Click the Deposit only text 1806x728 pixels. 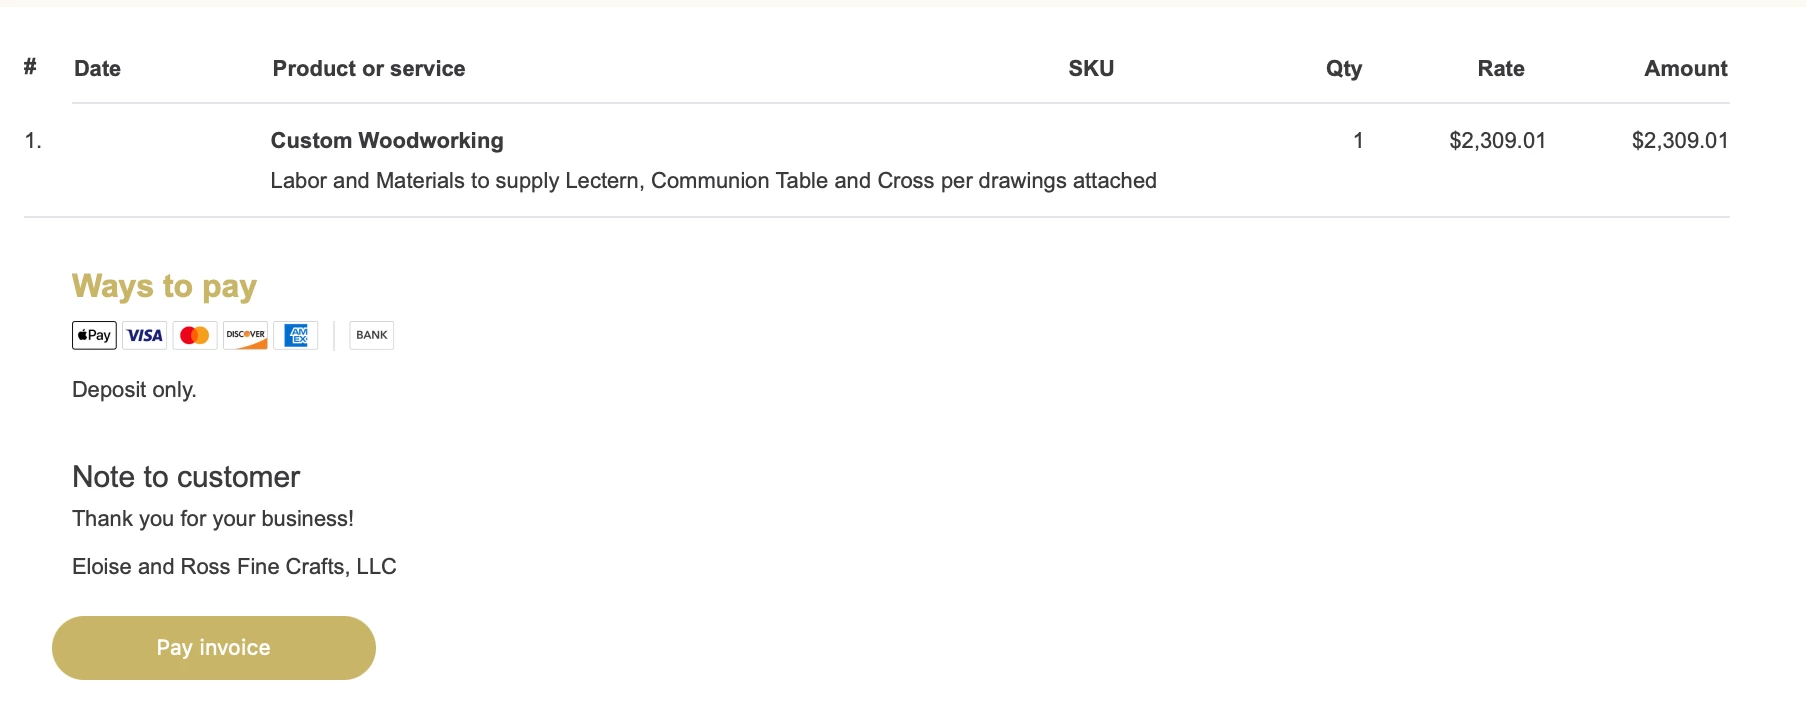pos(134,390)
